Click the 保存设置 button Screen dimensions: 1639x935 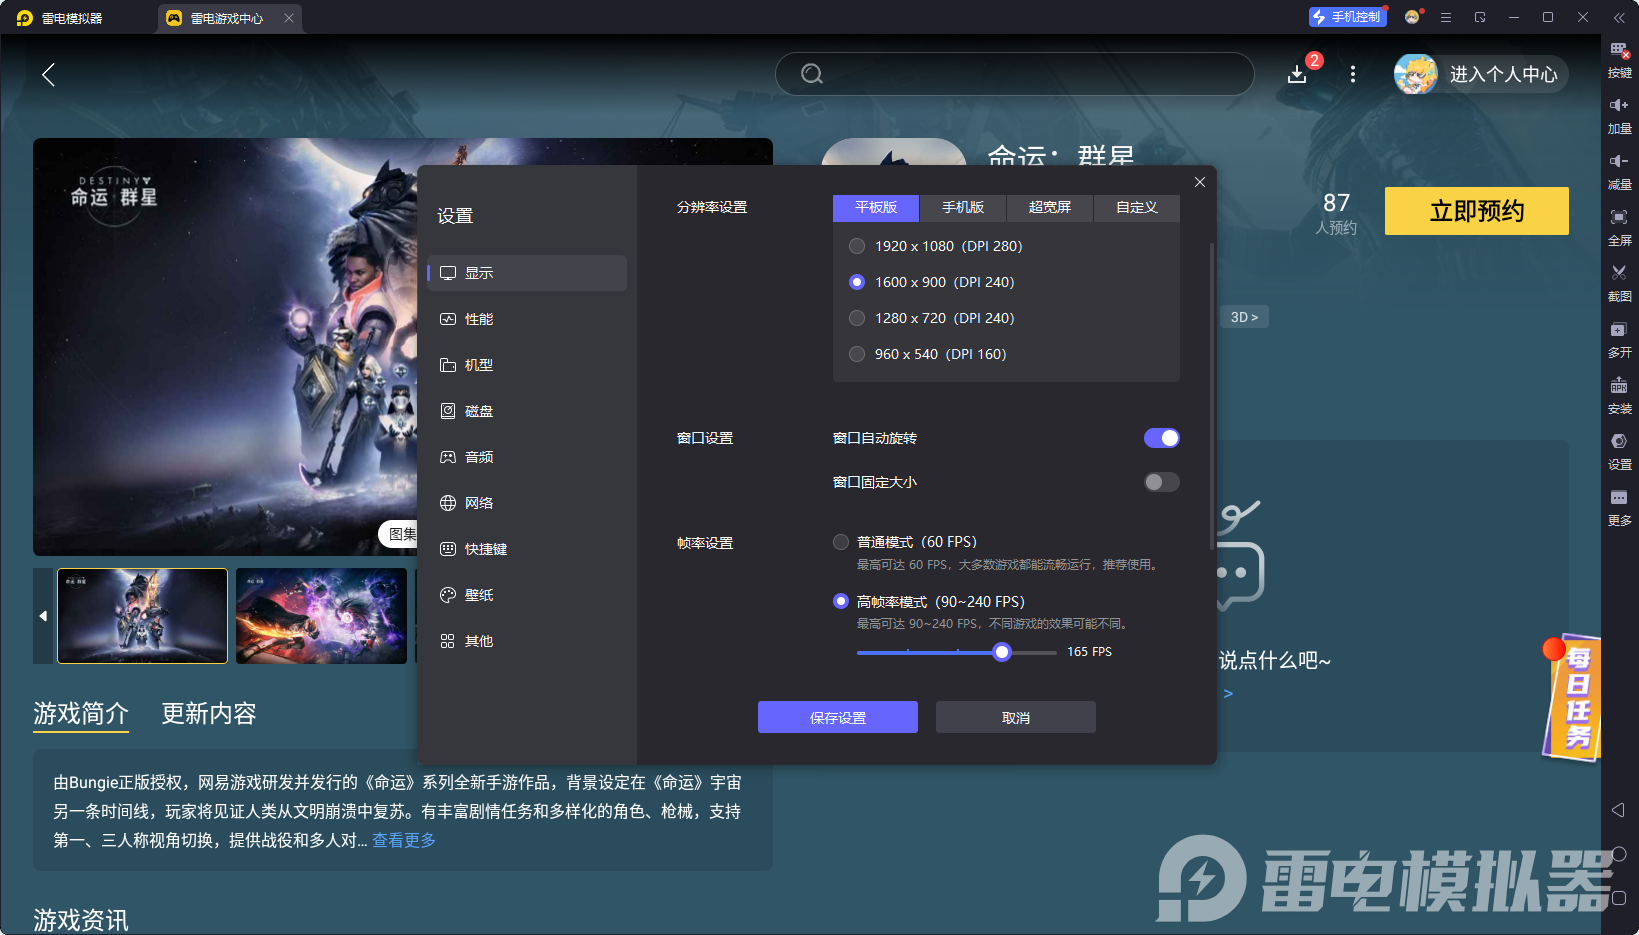pyautogui.click(x=837, y=717)
